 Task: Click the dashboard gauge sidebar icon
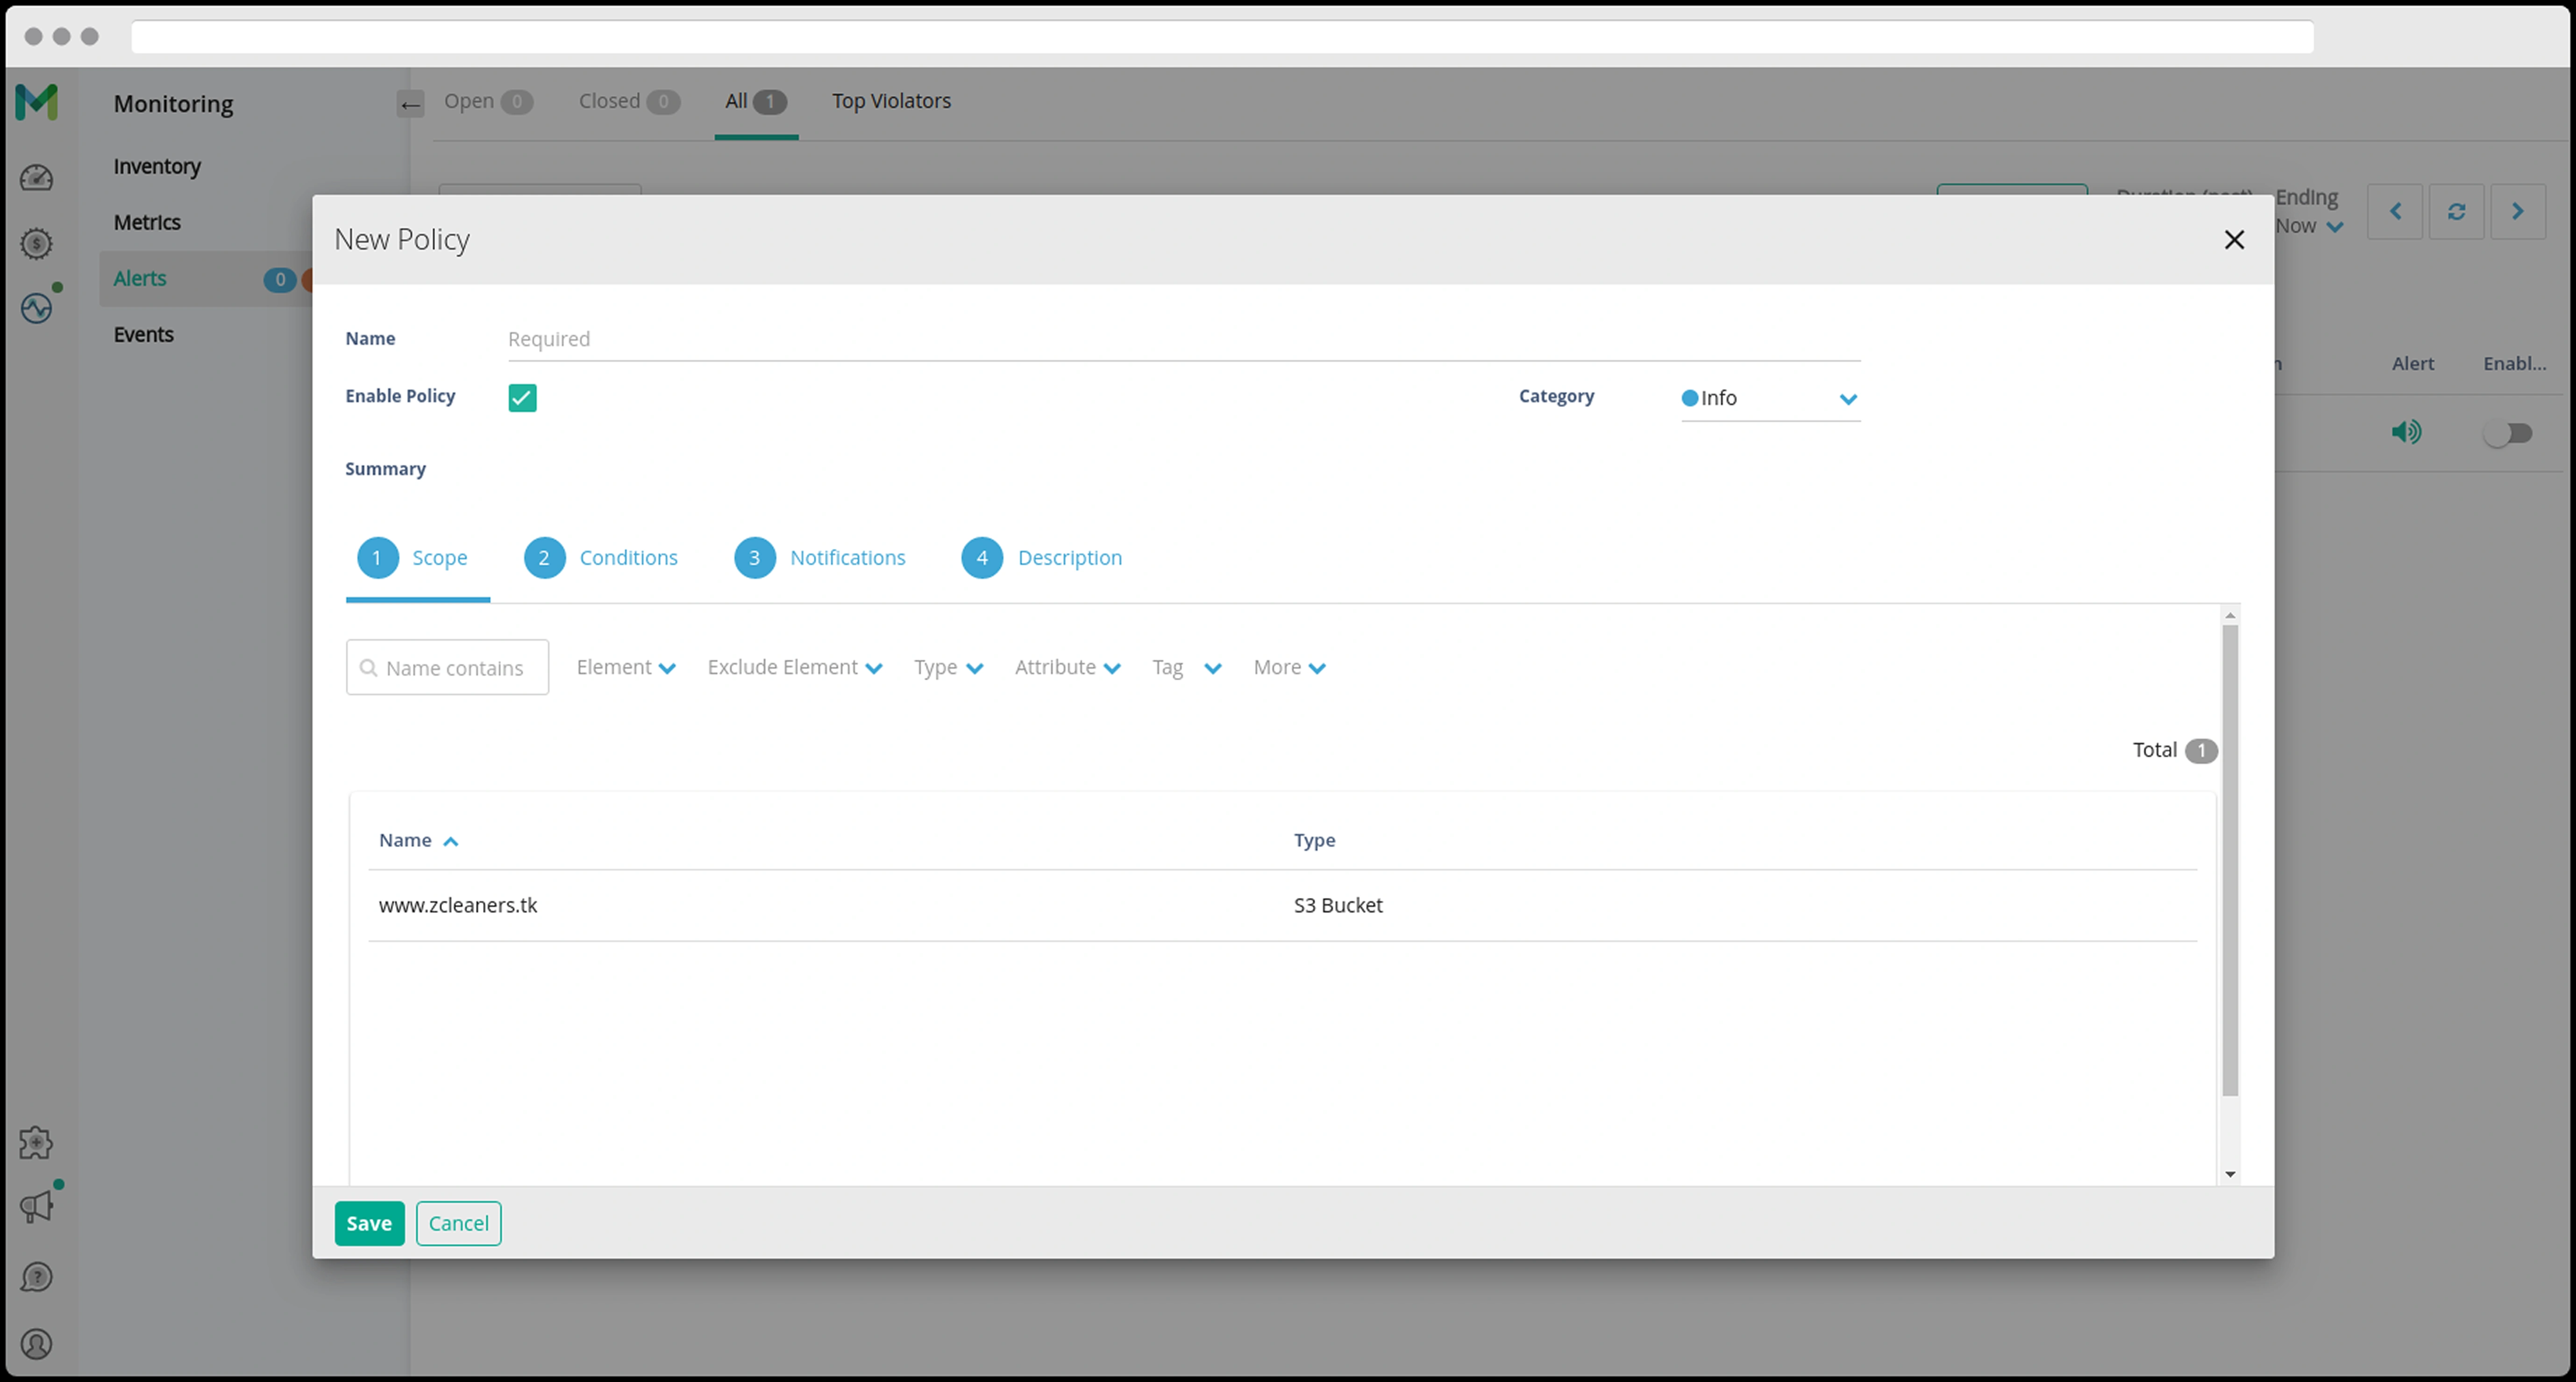[x=37, y=178]
